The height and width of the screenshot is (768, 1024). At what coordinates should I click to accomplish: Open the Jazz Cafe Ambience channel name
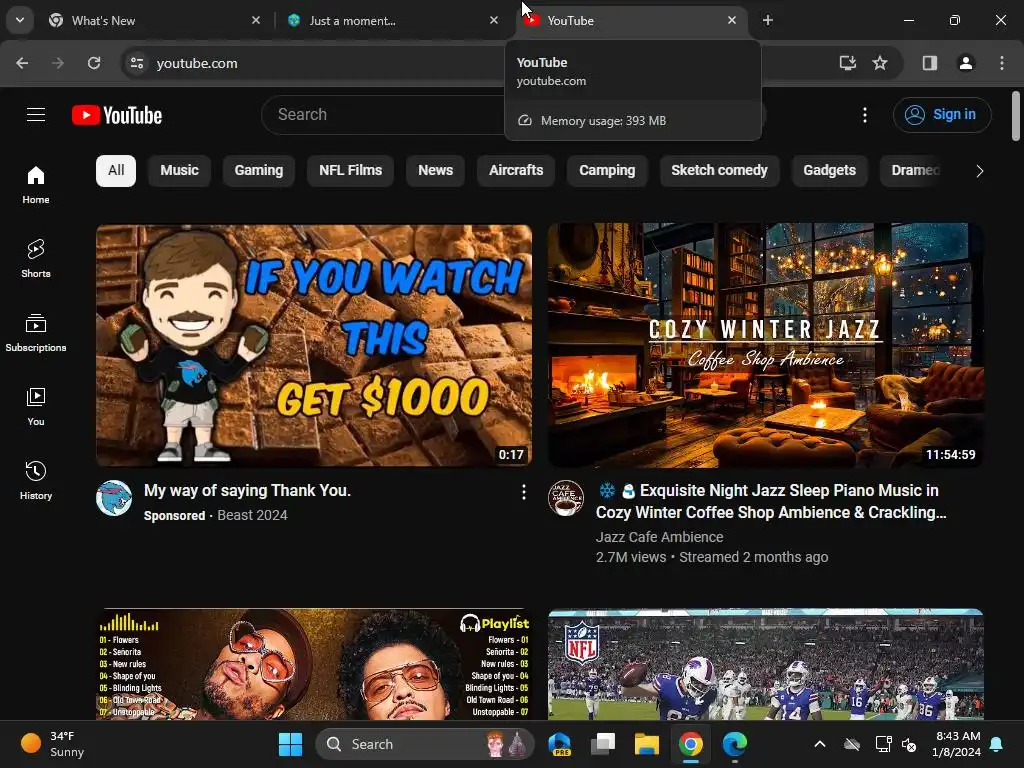[x=660, y=537]
